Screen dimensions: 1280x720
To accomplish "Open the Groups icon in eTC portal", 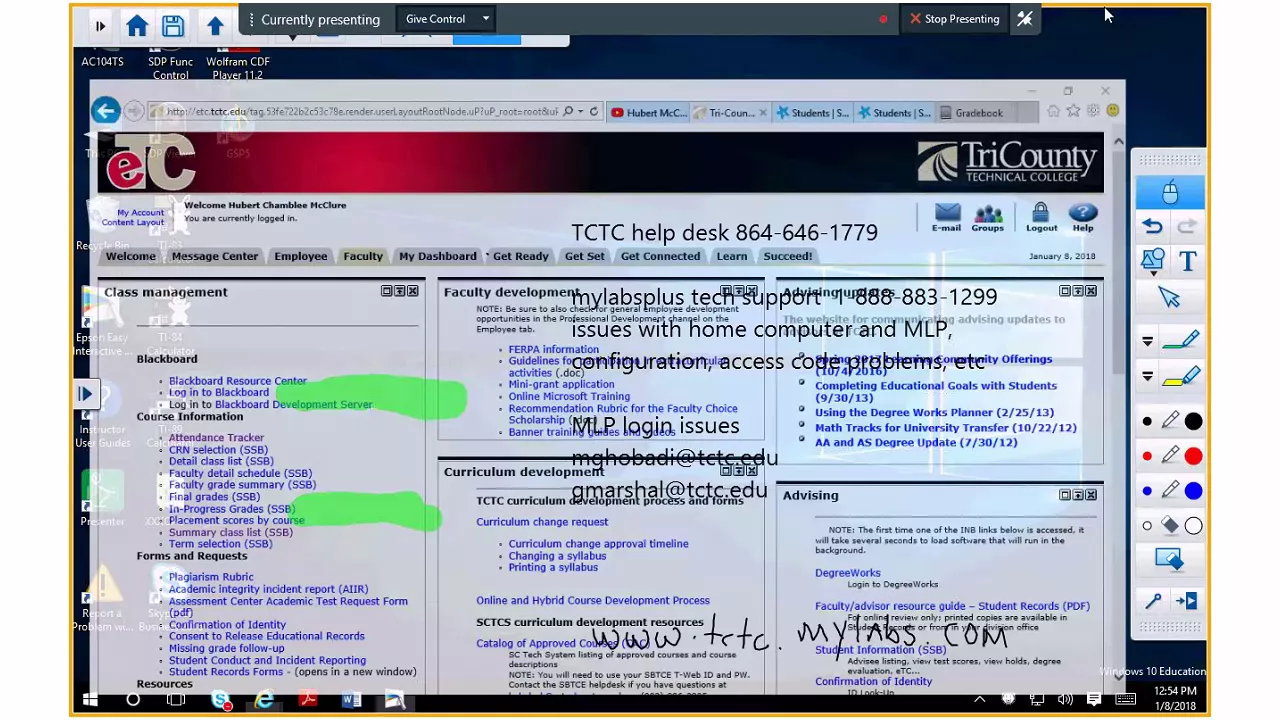I will pyautogui.click(x=988, y=217).
